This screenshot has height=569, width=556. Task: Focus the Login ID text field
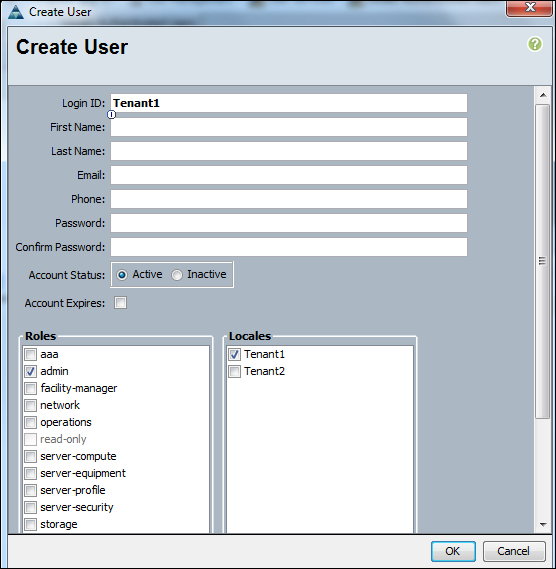point(289,103)
